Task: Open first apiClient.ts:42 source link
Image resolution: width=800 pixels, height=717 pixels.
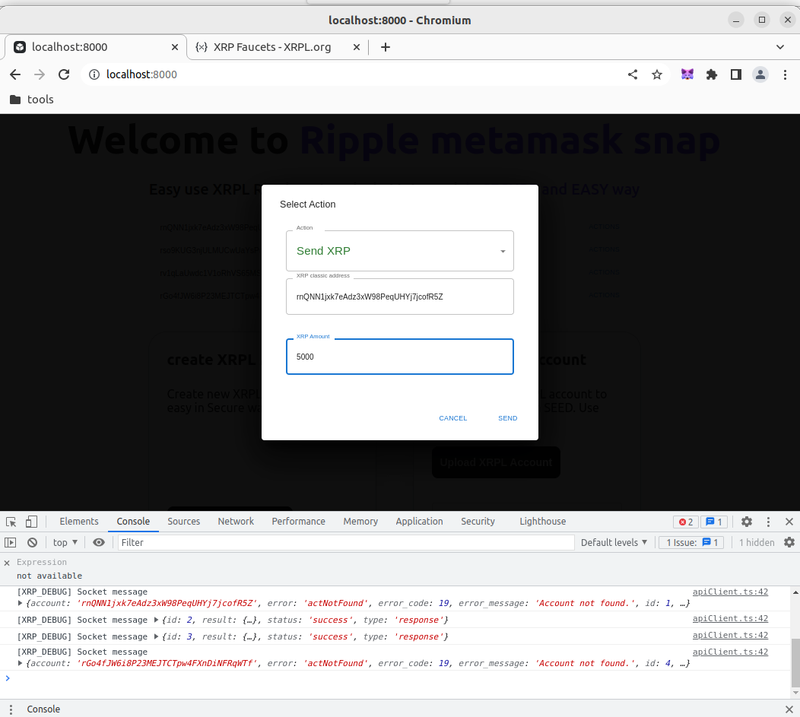Action: [730, 592]
